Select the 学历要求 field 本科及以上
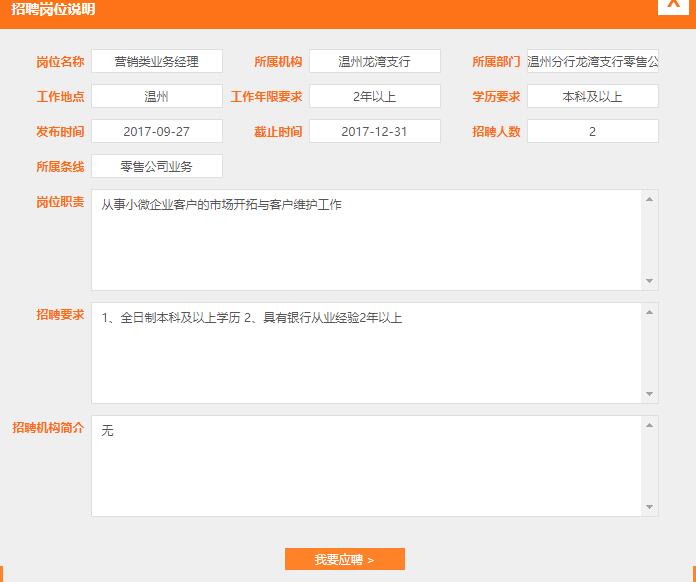The height and width of the screenshot is (582, 696). click(592, 97)
